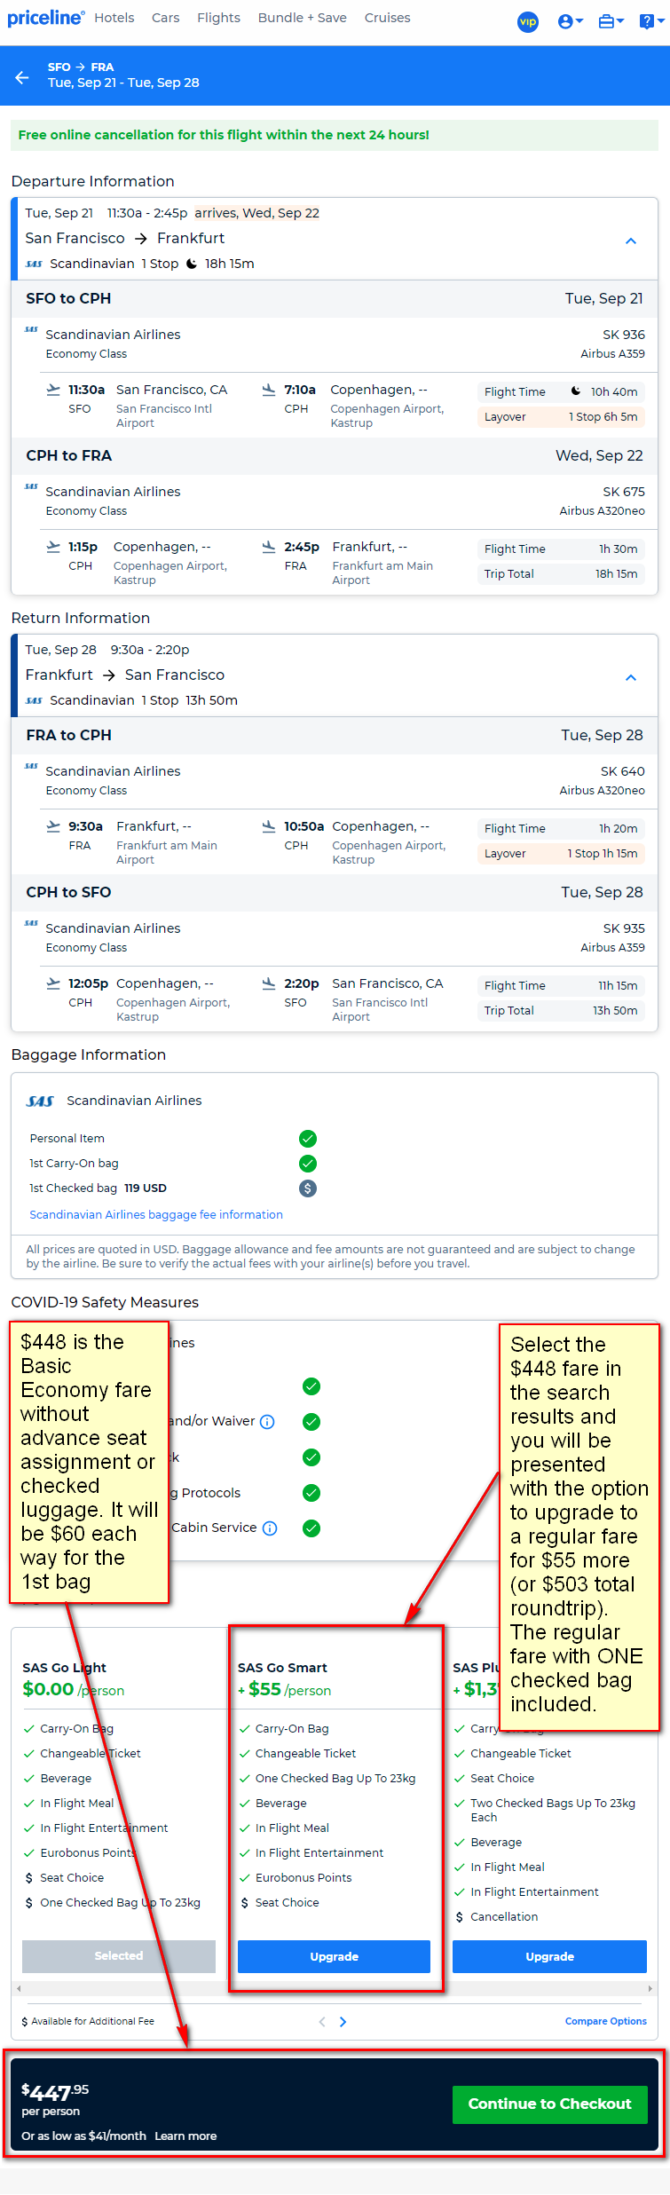Click the Compare Options link

click(605, 2021)
